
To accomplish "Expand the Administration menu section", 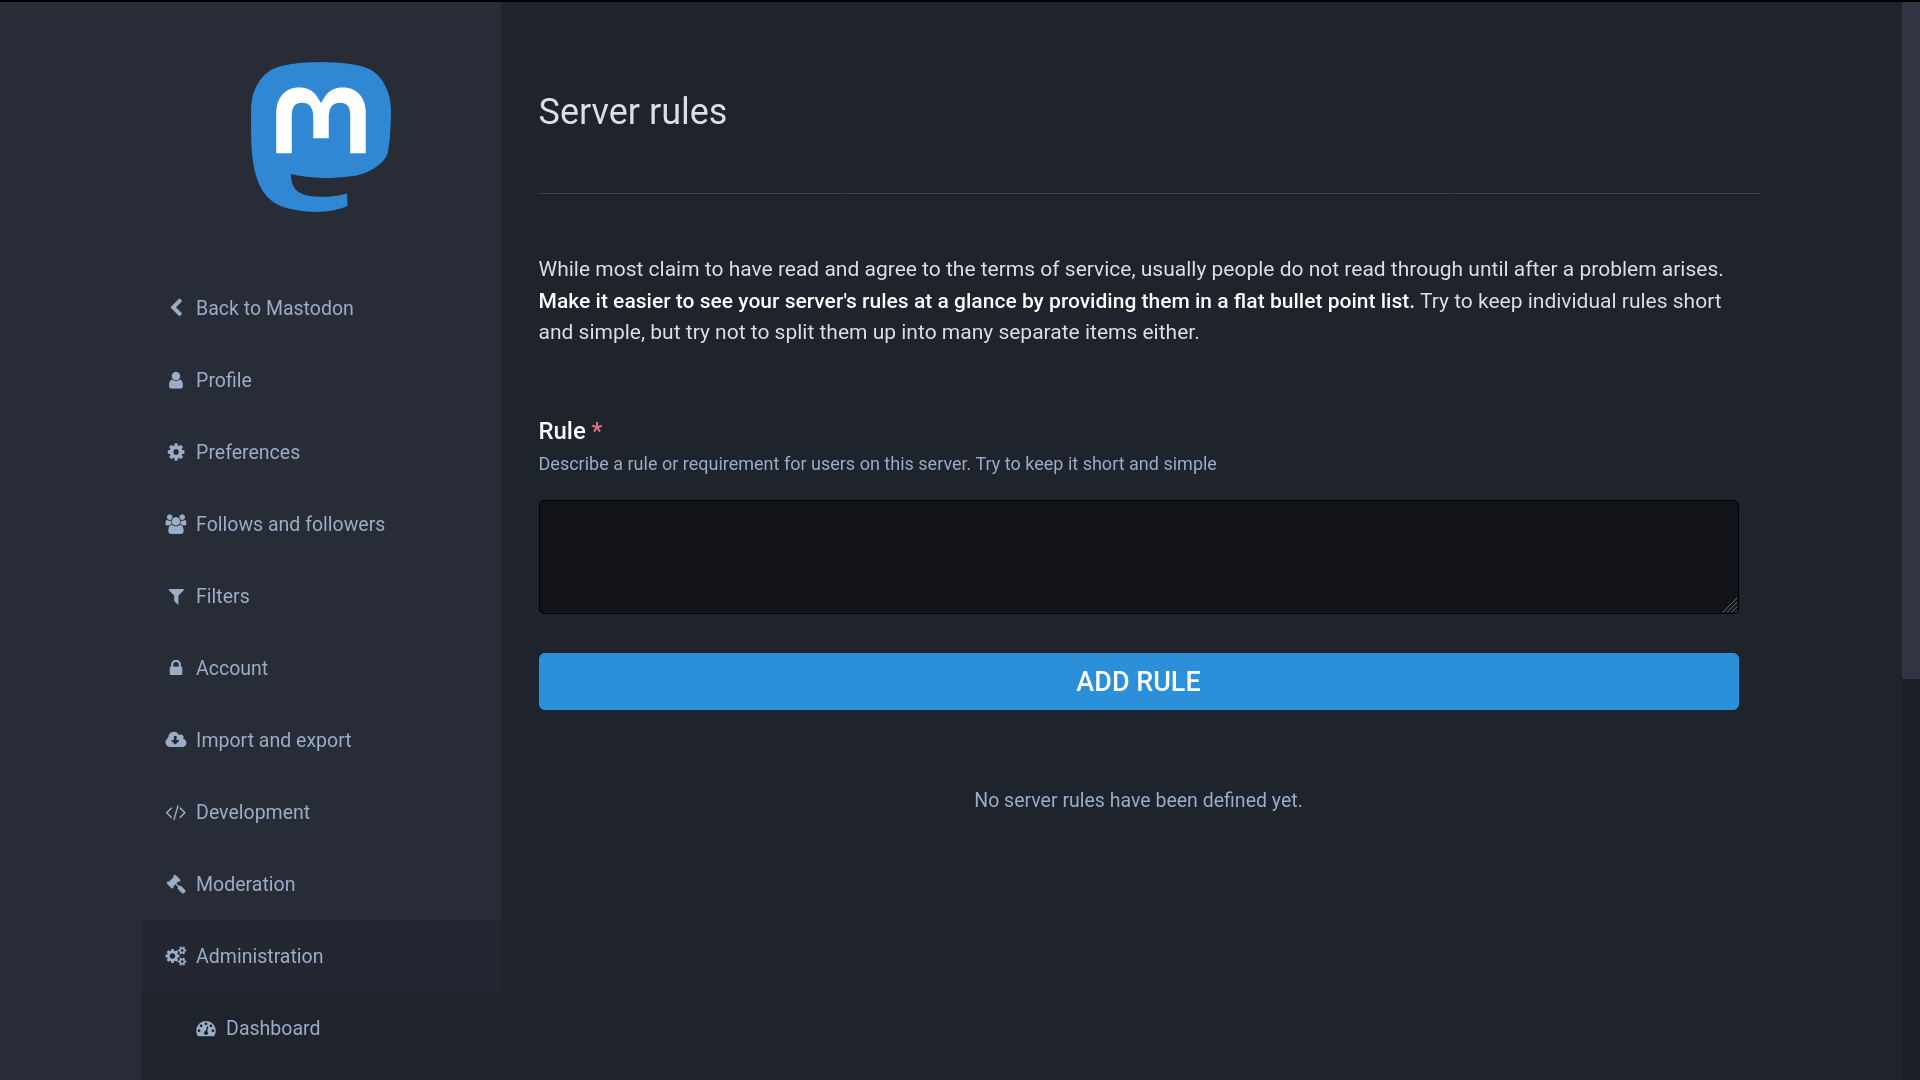I will [259, 956].
